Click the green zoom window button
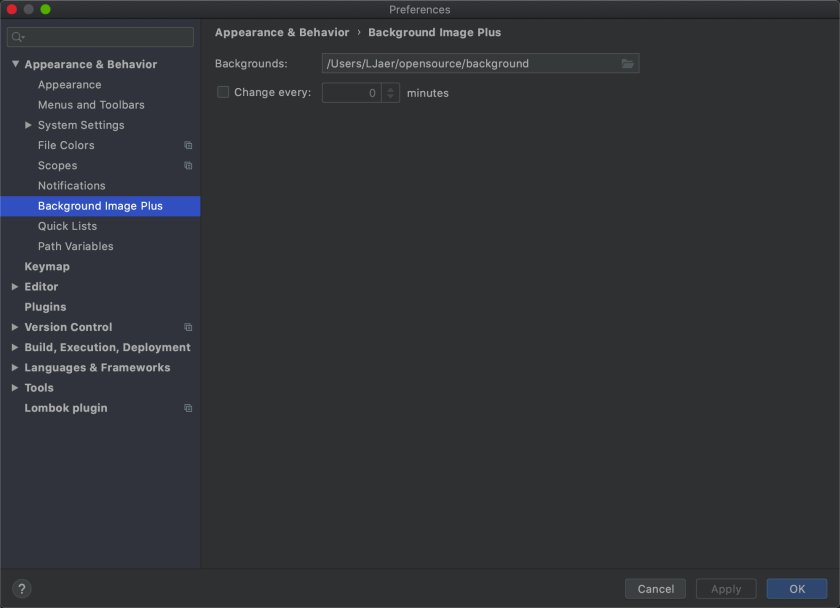 (46, 9)
